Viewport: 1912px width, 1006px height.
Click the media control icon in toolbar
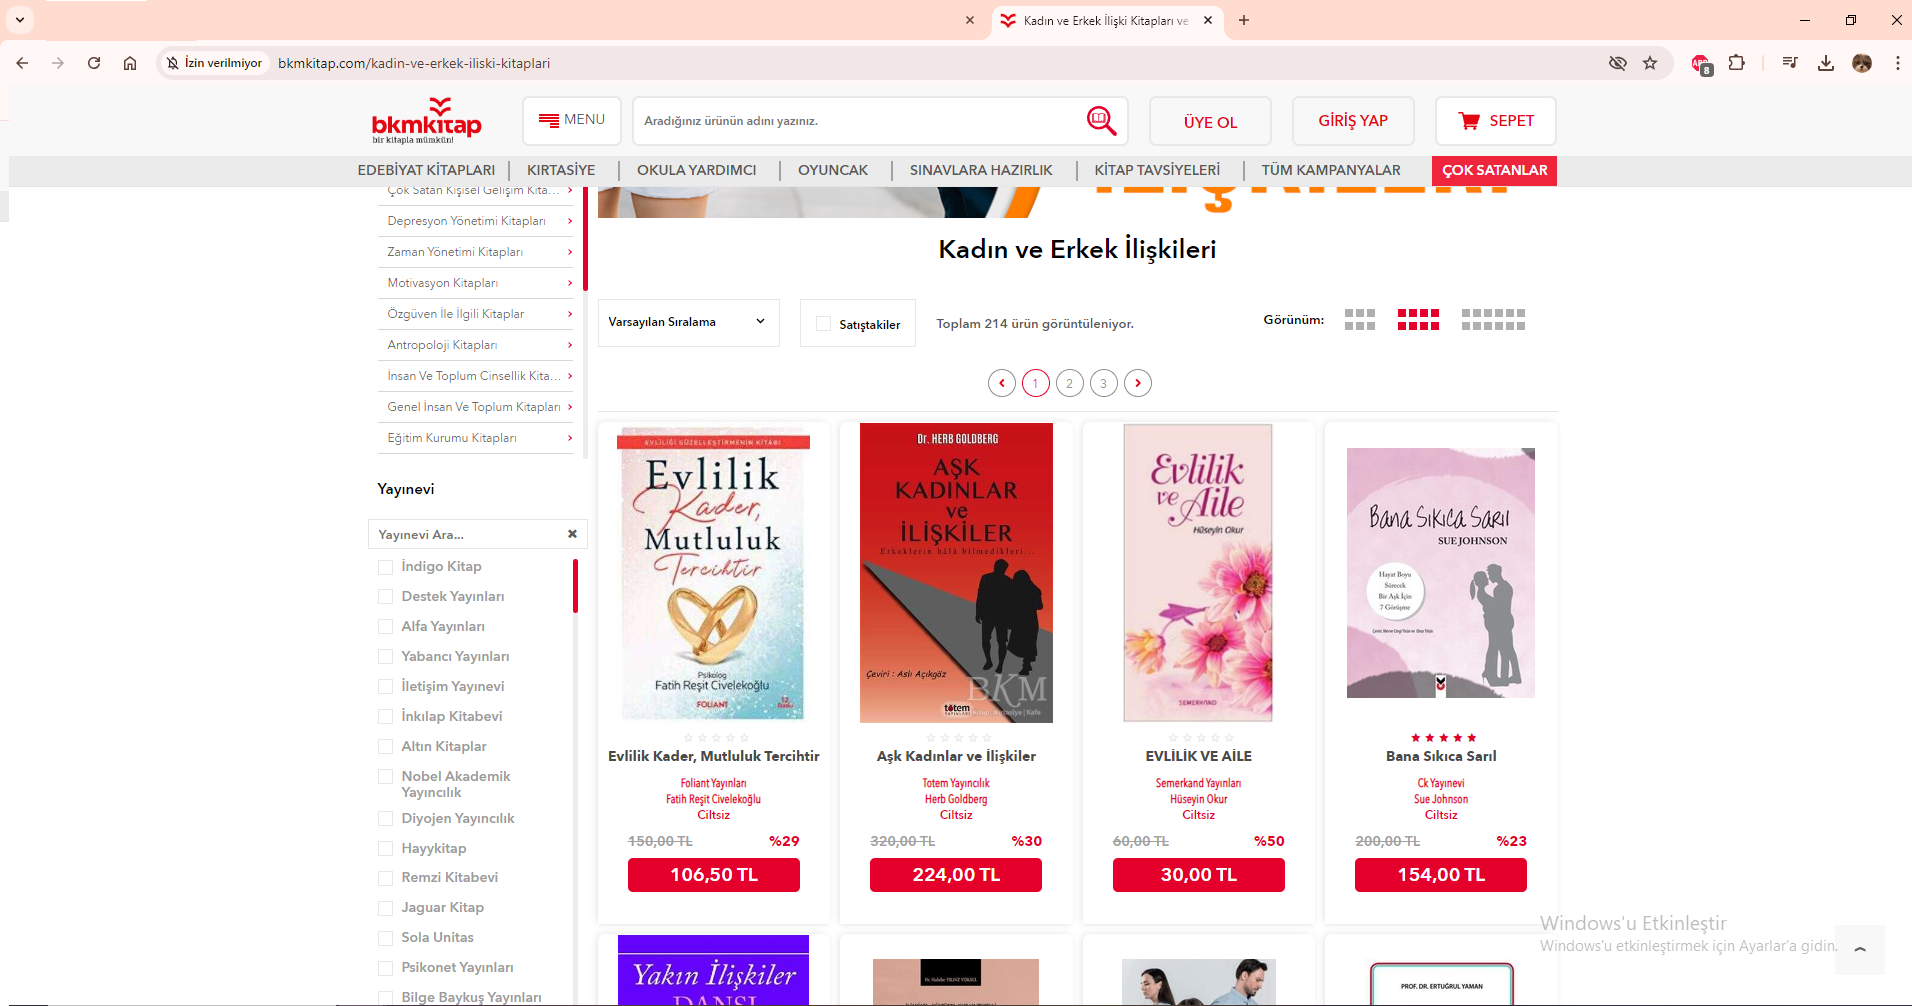click(1790, 63)
